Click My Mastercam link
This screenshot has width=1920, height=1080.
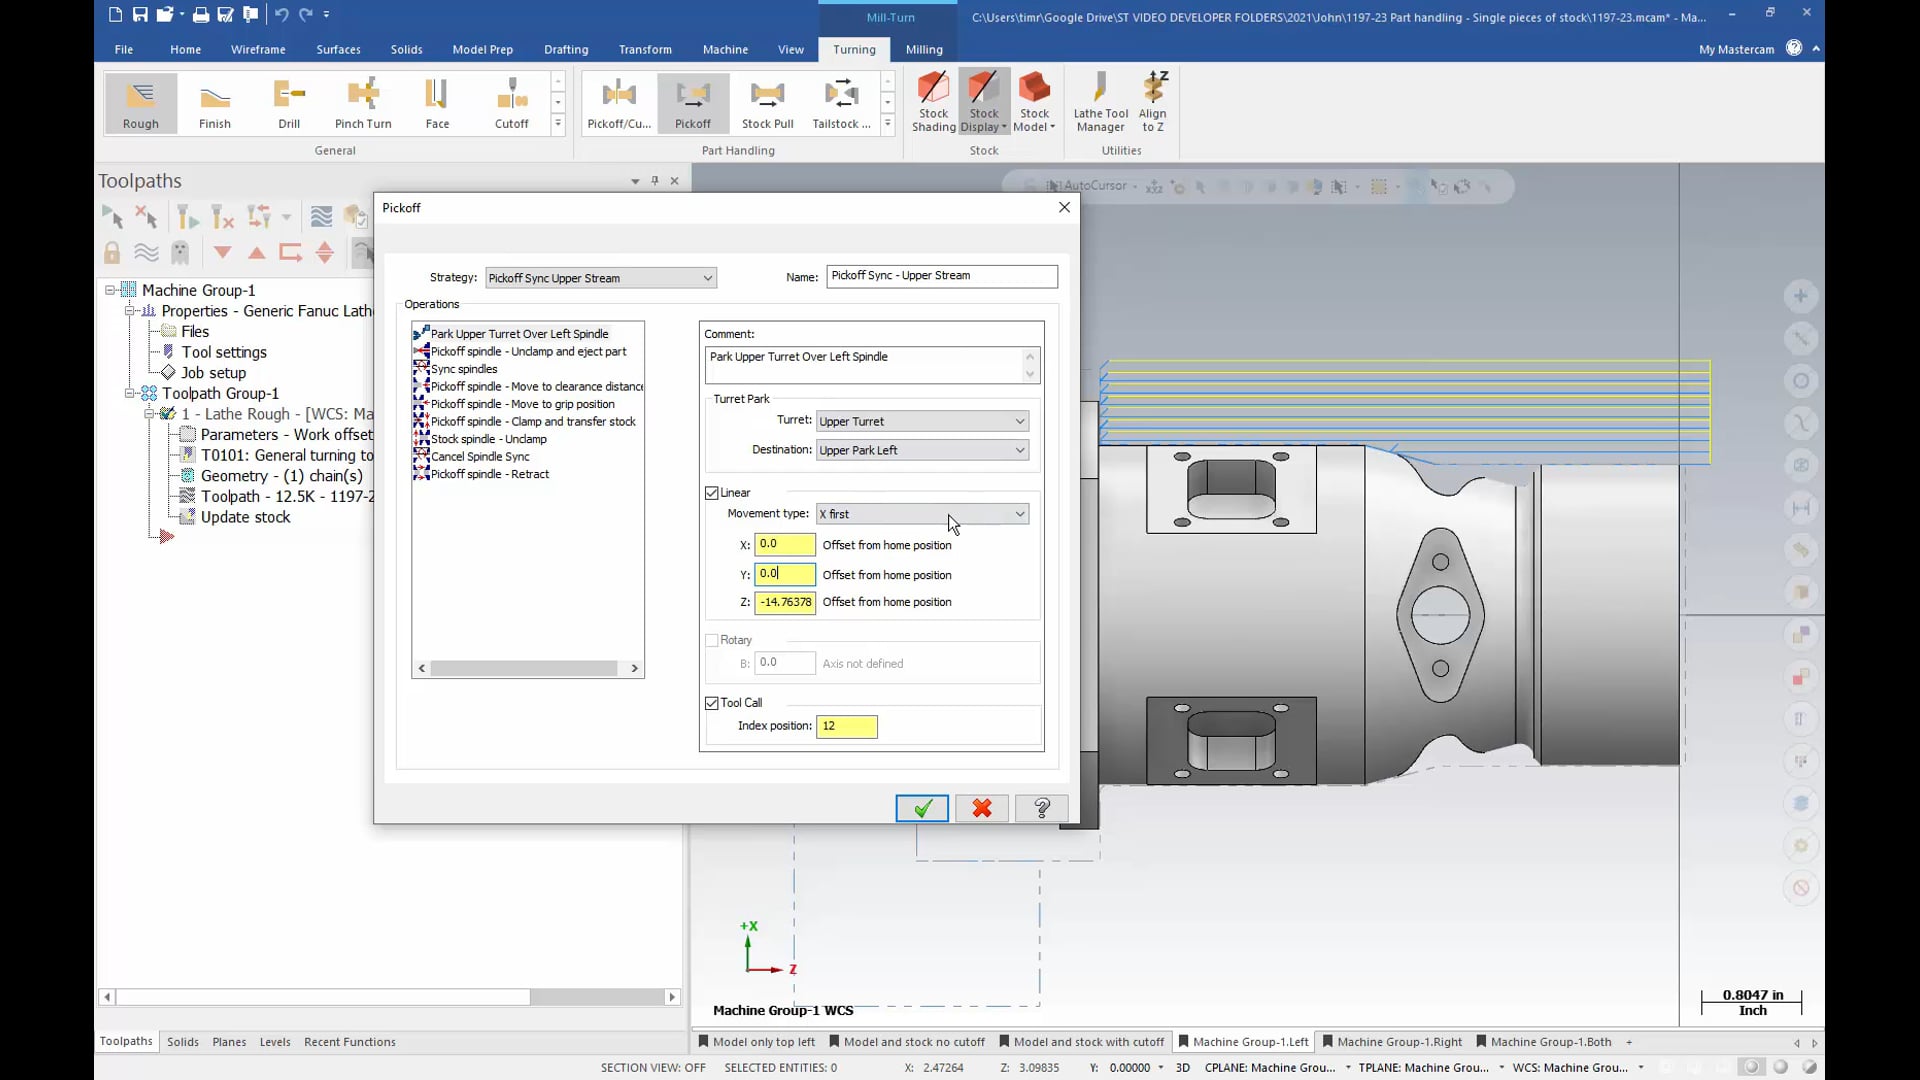pos(1736,49)
